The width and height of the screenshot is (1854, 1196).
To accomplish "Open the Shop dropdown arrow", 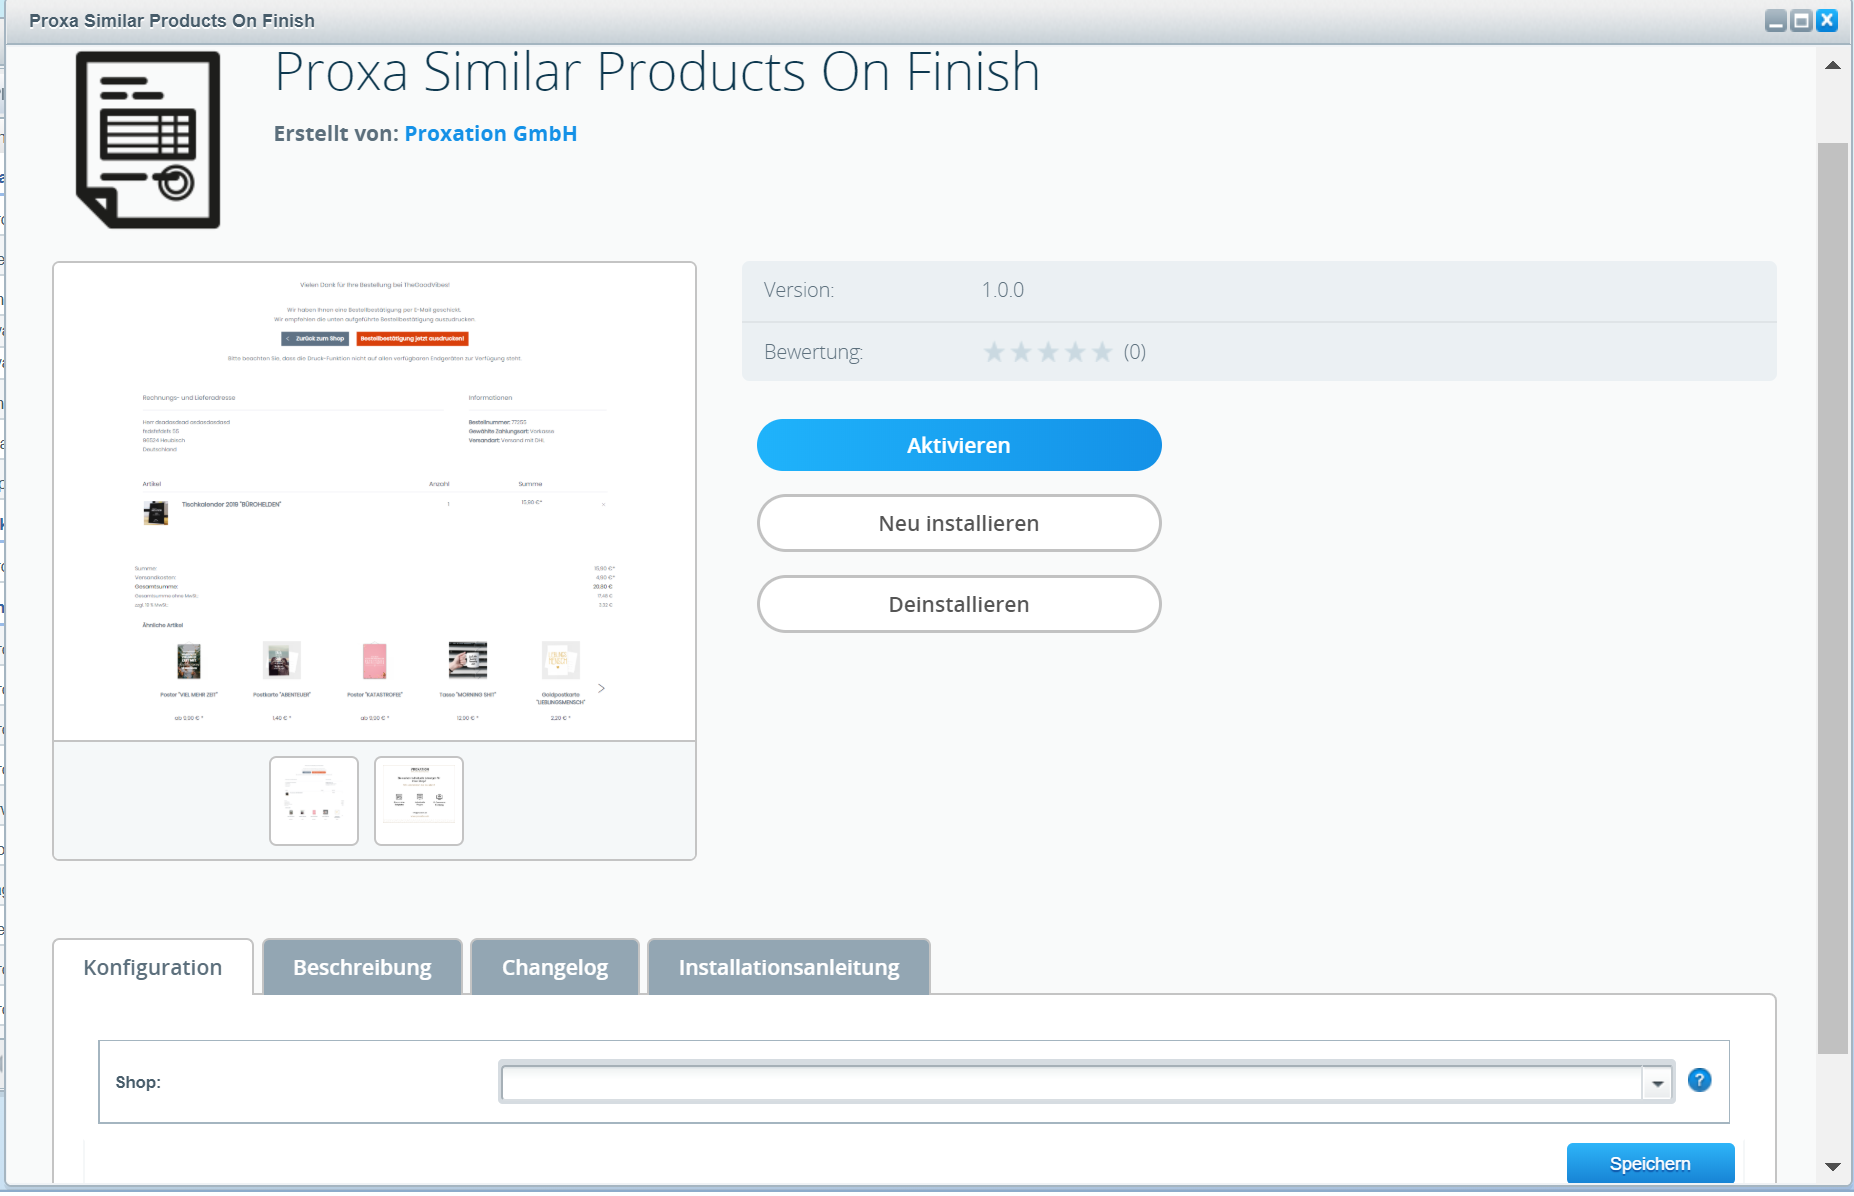I will (x=1657, y=1083).
